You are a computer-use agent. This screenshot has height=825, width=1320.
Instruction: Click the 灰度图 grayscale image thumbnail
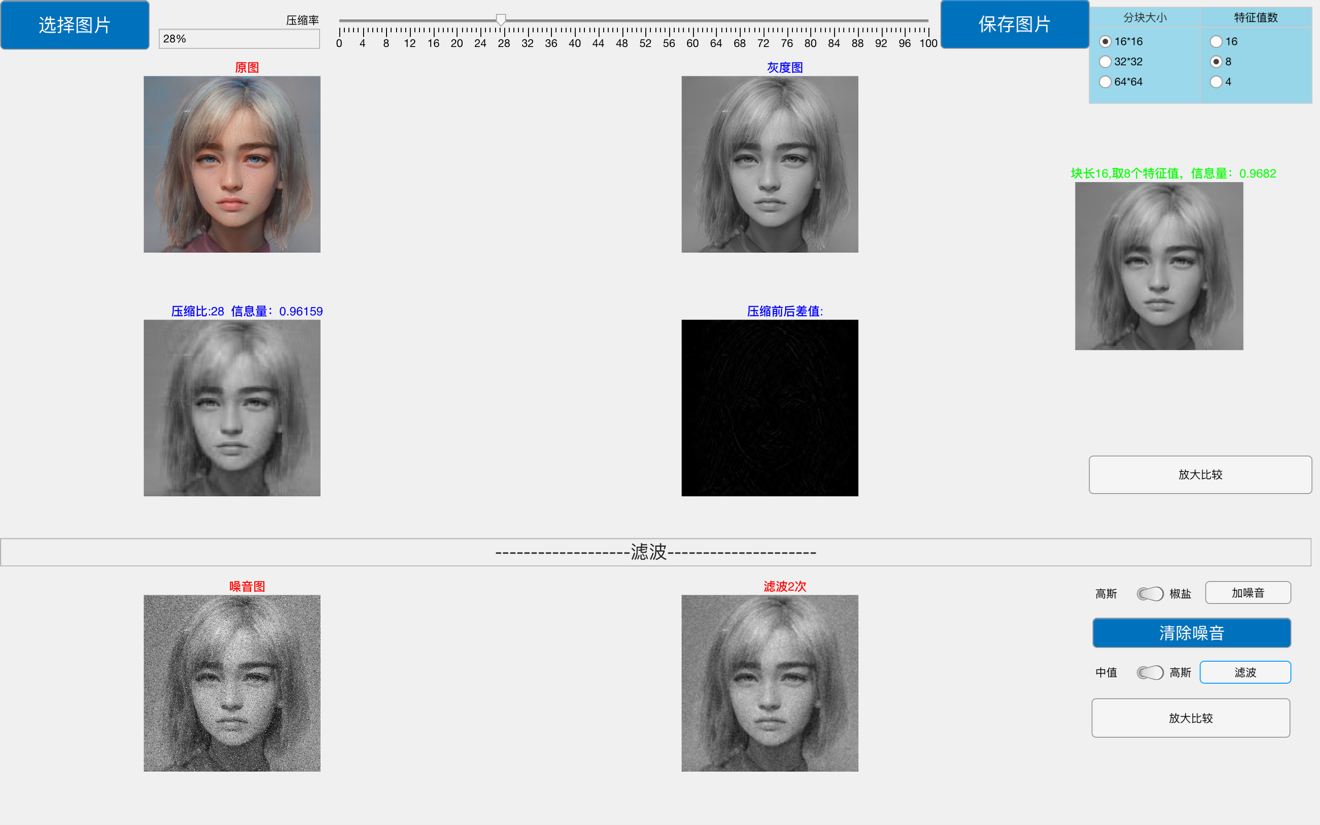pyautogui.click(x=769, y=163)
